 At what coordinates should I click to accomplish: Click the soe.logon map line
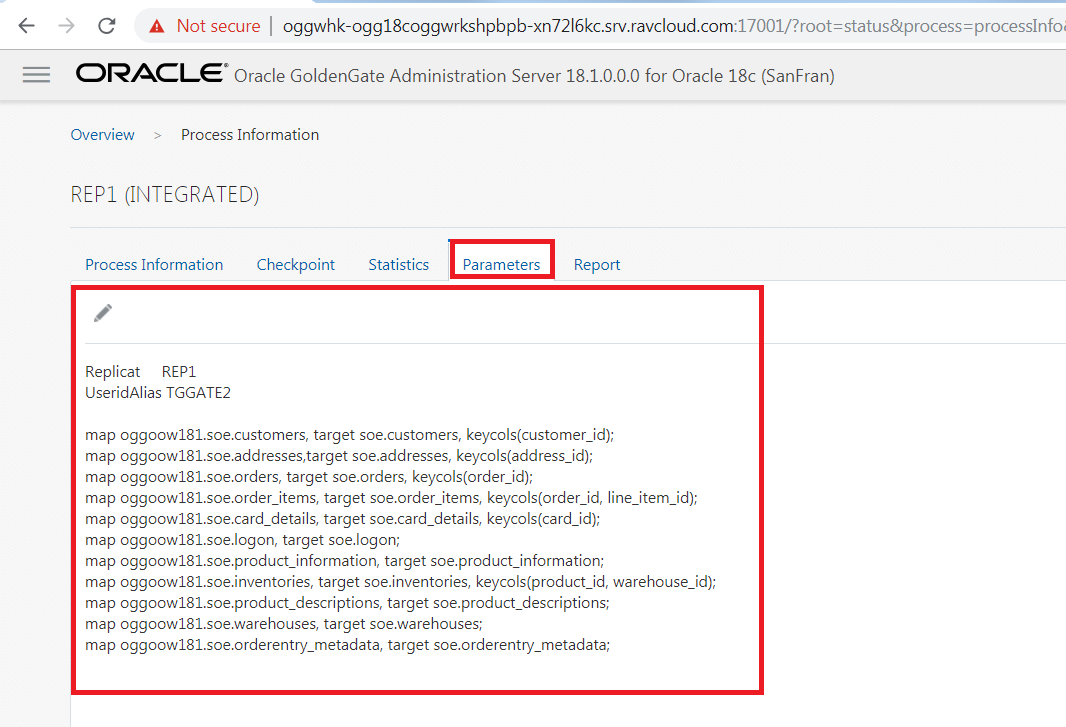click(x=243, y=540)
